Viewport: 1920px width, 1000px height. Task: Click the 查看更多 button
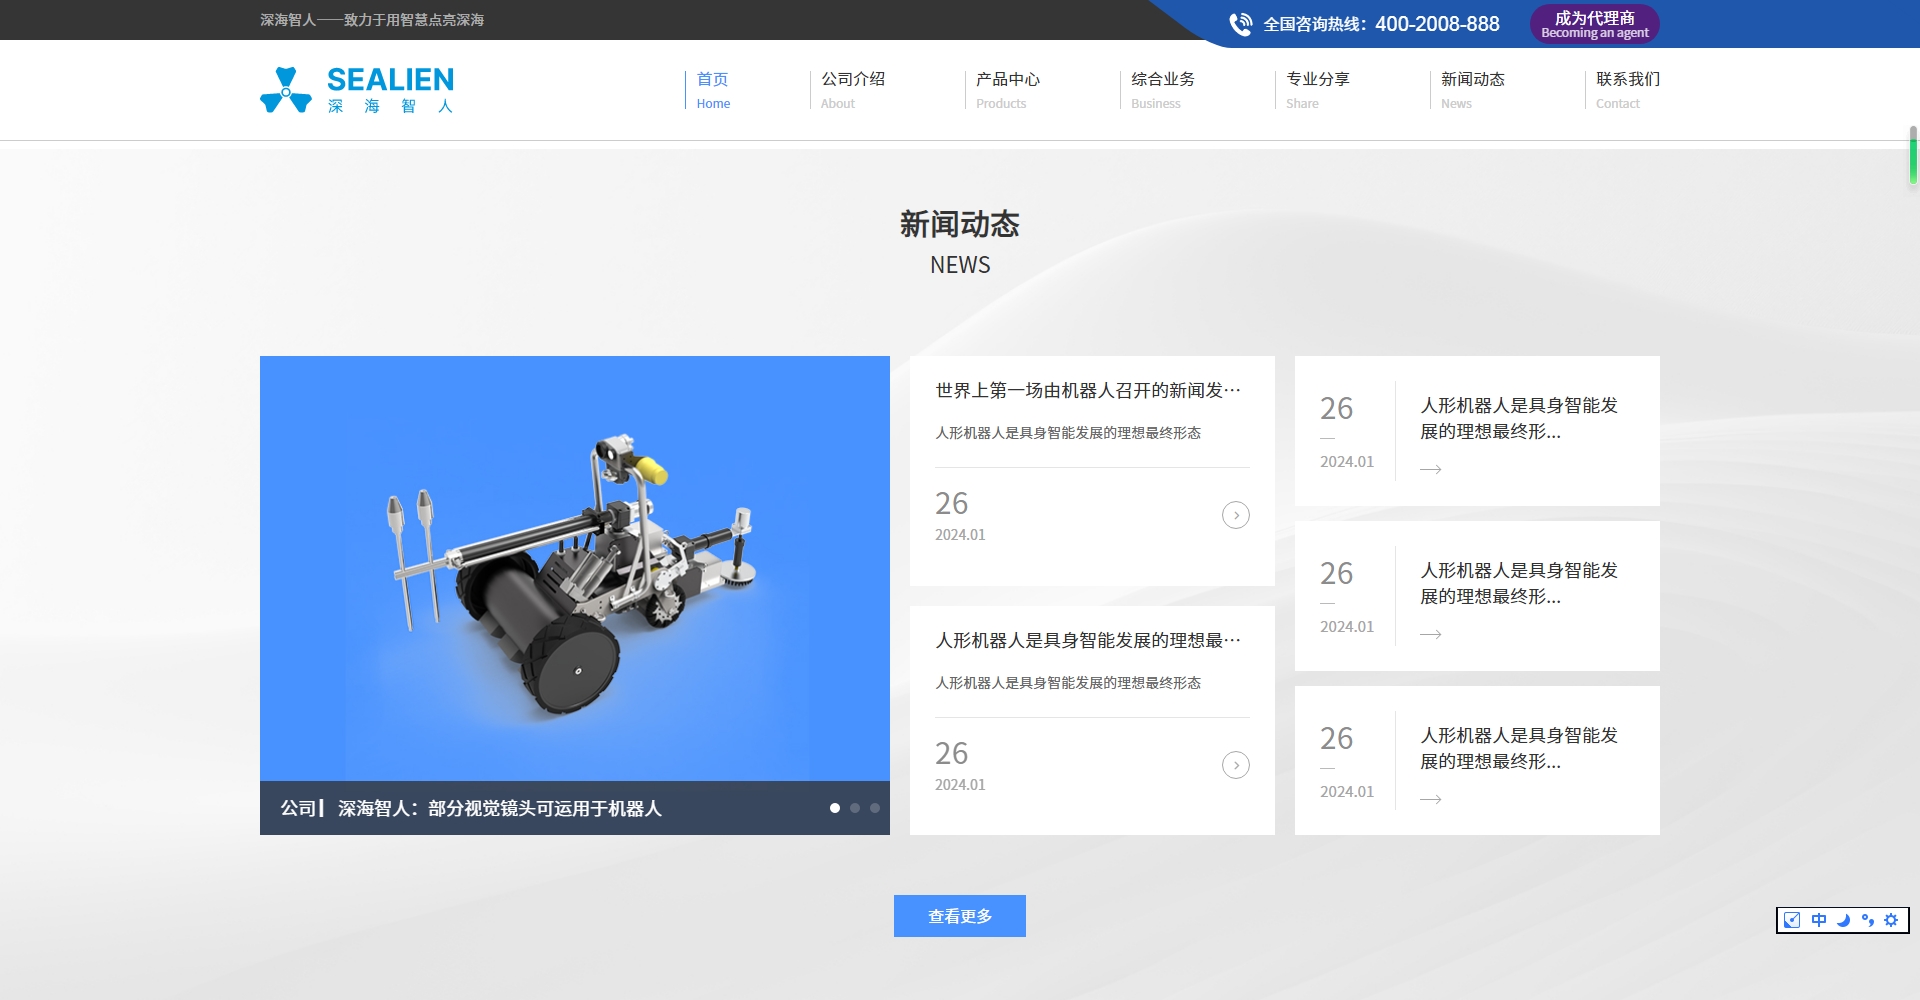(x=960, y=916)
